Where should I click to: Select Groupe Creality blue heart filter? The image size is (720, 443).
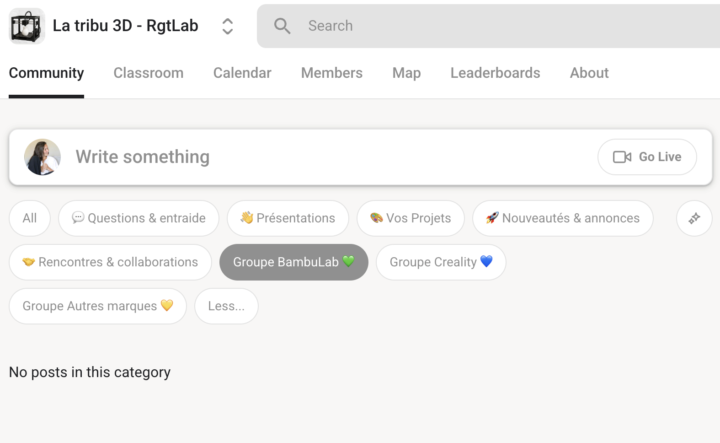(441, 262)
